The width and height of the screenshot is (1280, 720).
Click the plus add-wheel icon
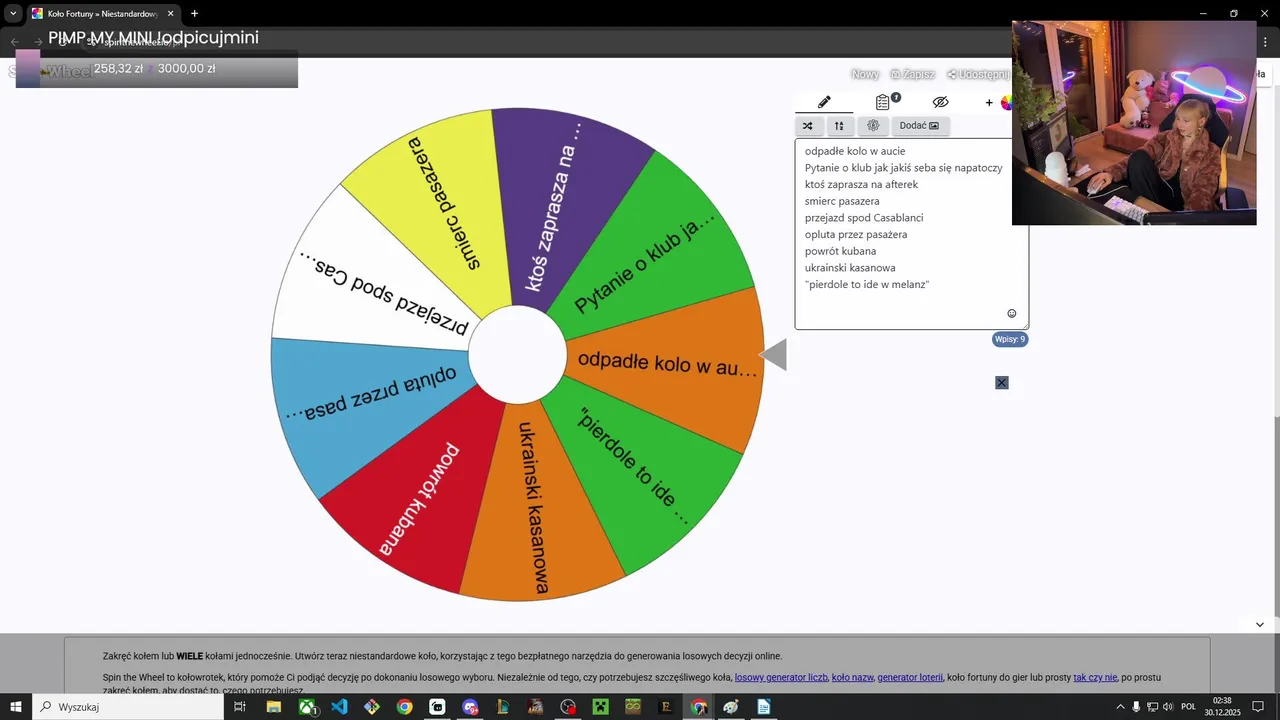(989, 102)
